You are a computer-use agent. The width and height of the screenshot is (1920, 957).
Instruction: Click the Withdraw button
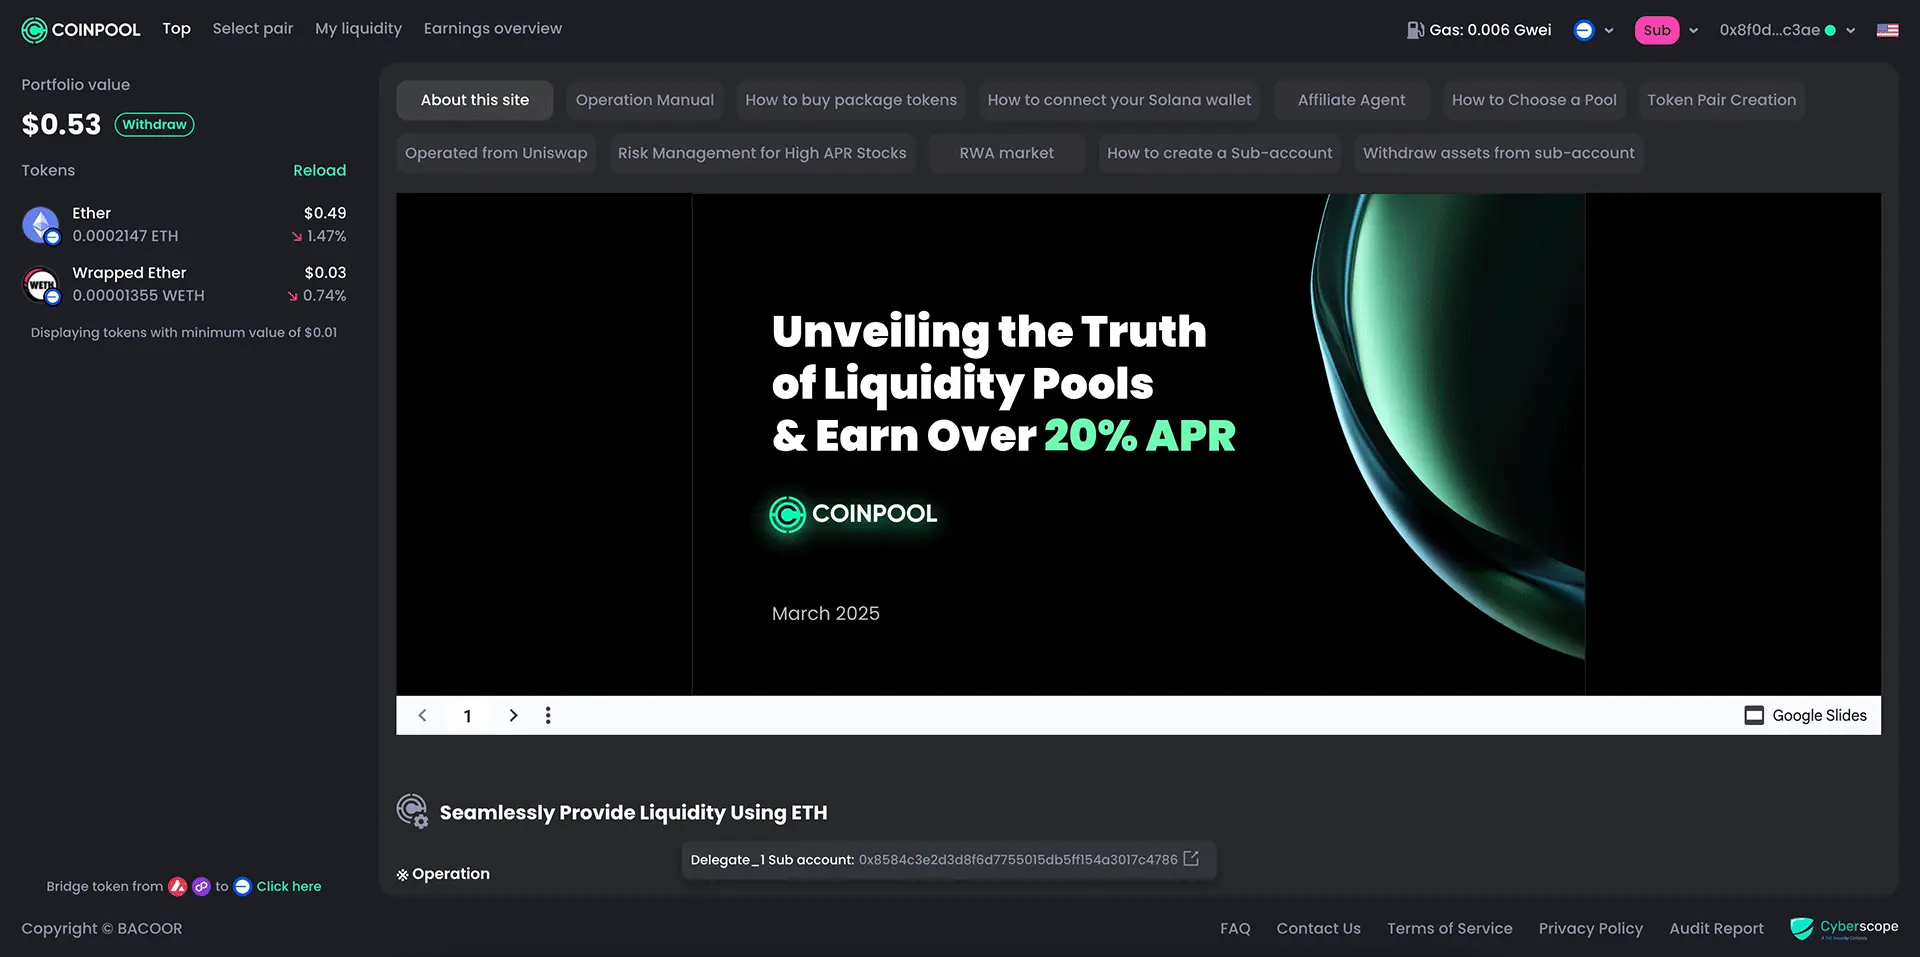154,124
